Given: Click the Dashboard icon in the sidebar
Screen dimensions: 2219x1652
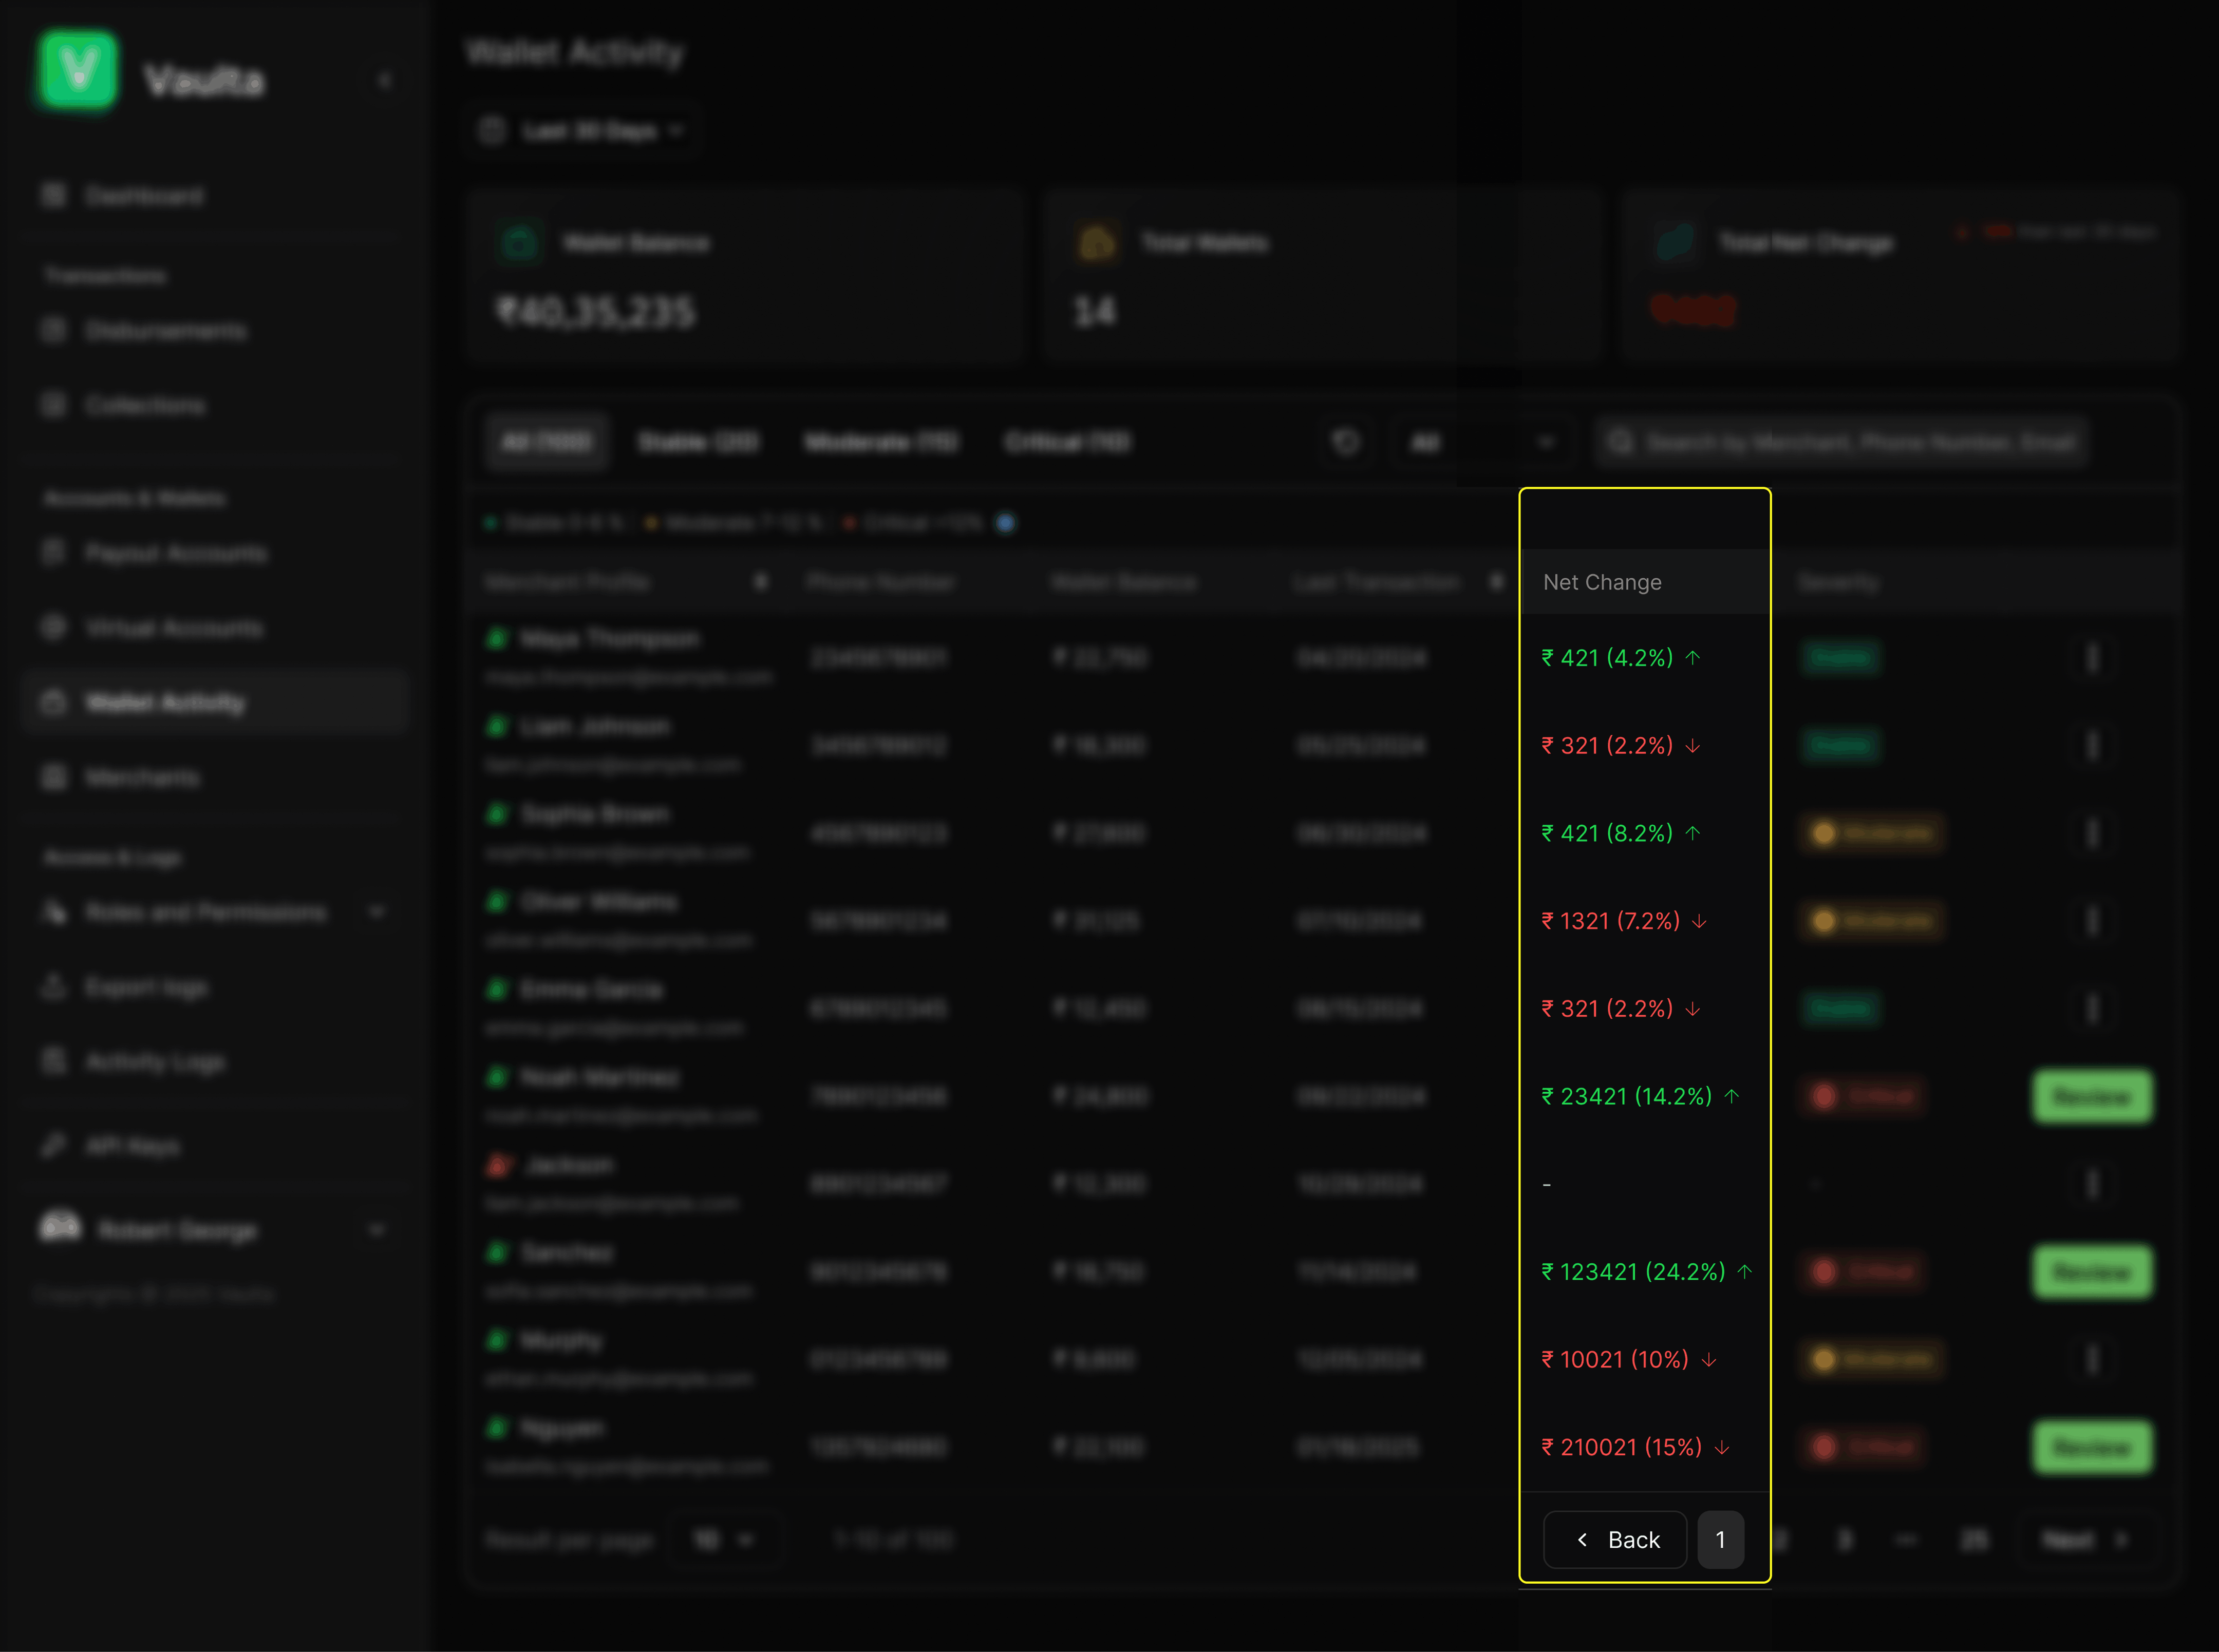Looking at the screenshot, I should 54,195.
